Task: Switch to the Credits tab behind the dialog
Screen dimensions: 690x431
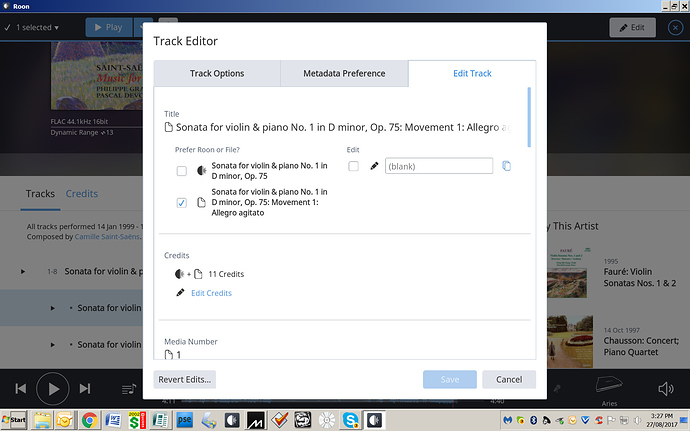Action: [x=82, y=194]
